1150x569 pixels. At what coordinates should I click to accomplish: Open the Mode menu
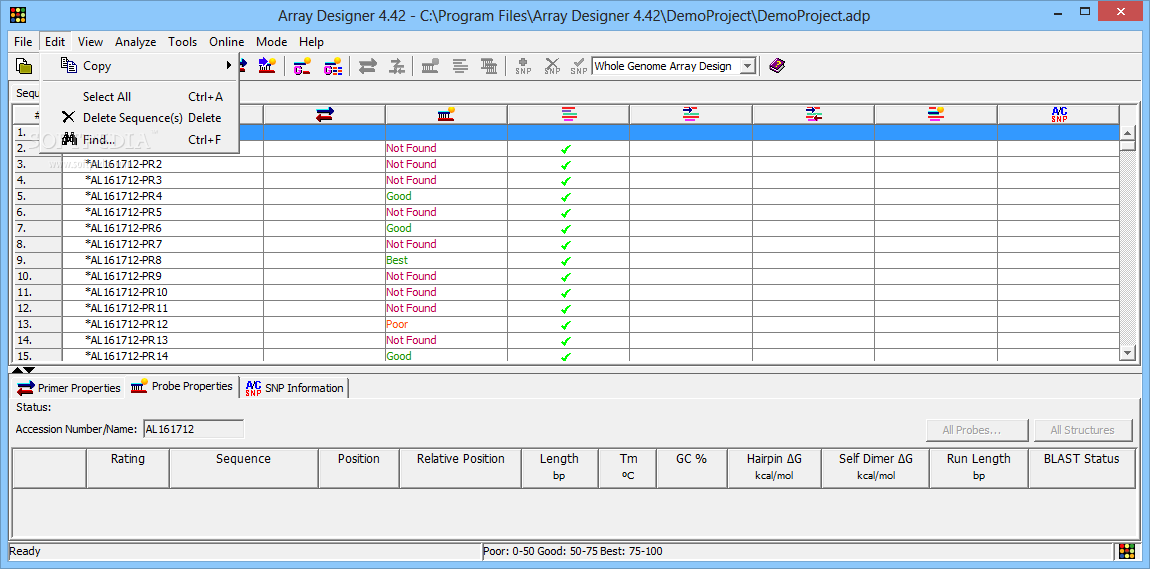click(x=272, y=42)
